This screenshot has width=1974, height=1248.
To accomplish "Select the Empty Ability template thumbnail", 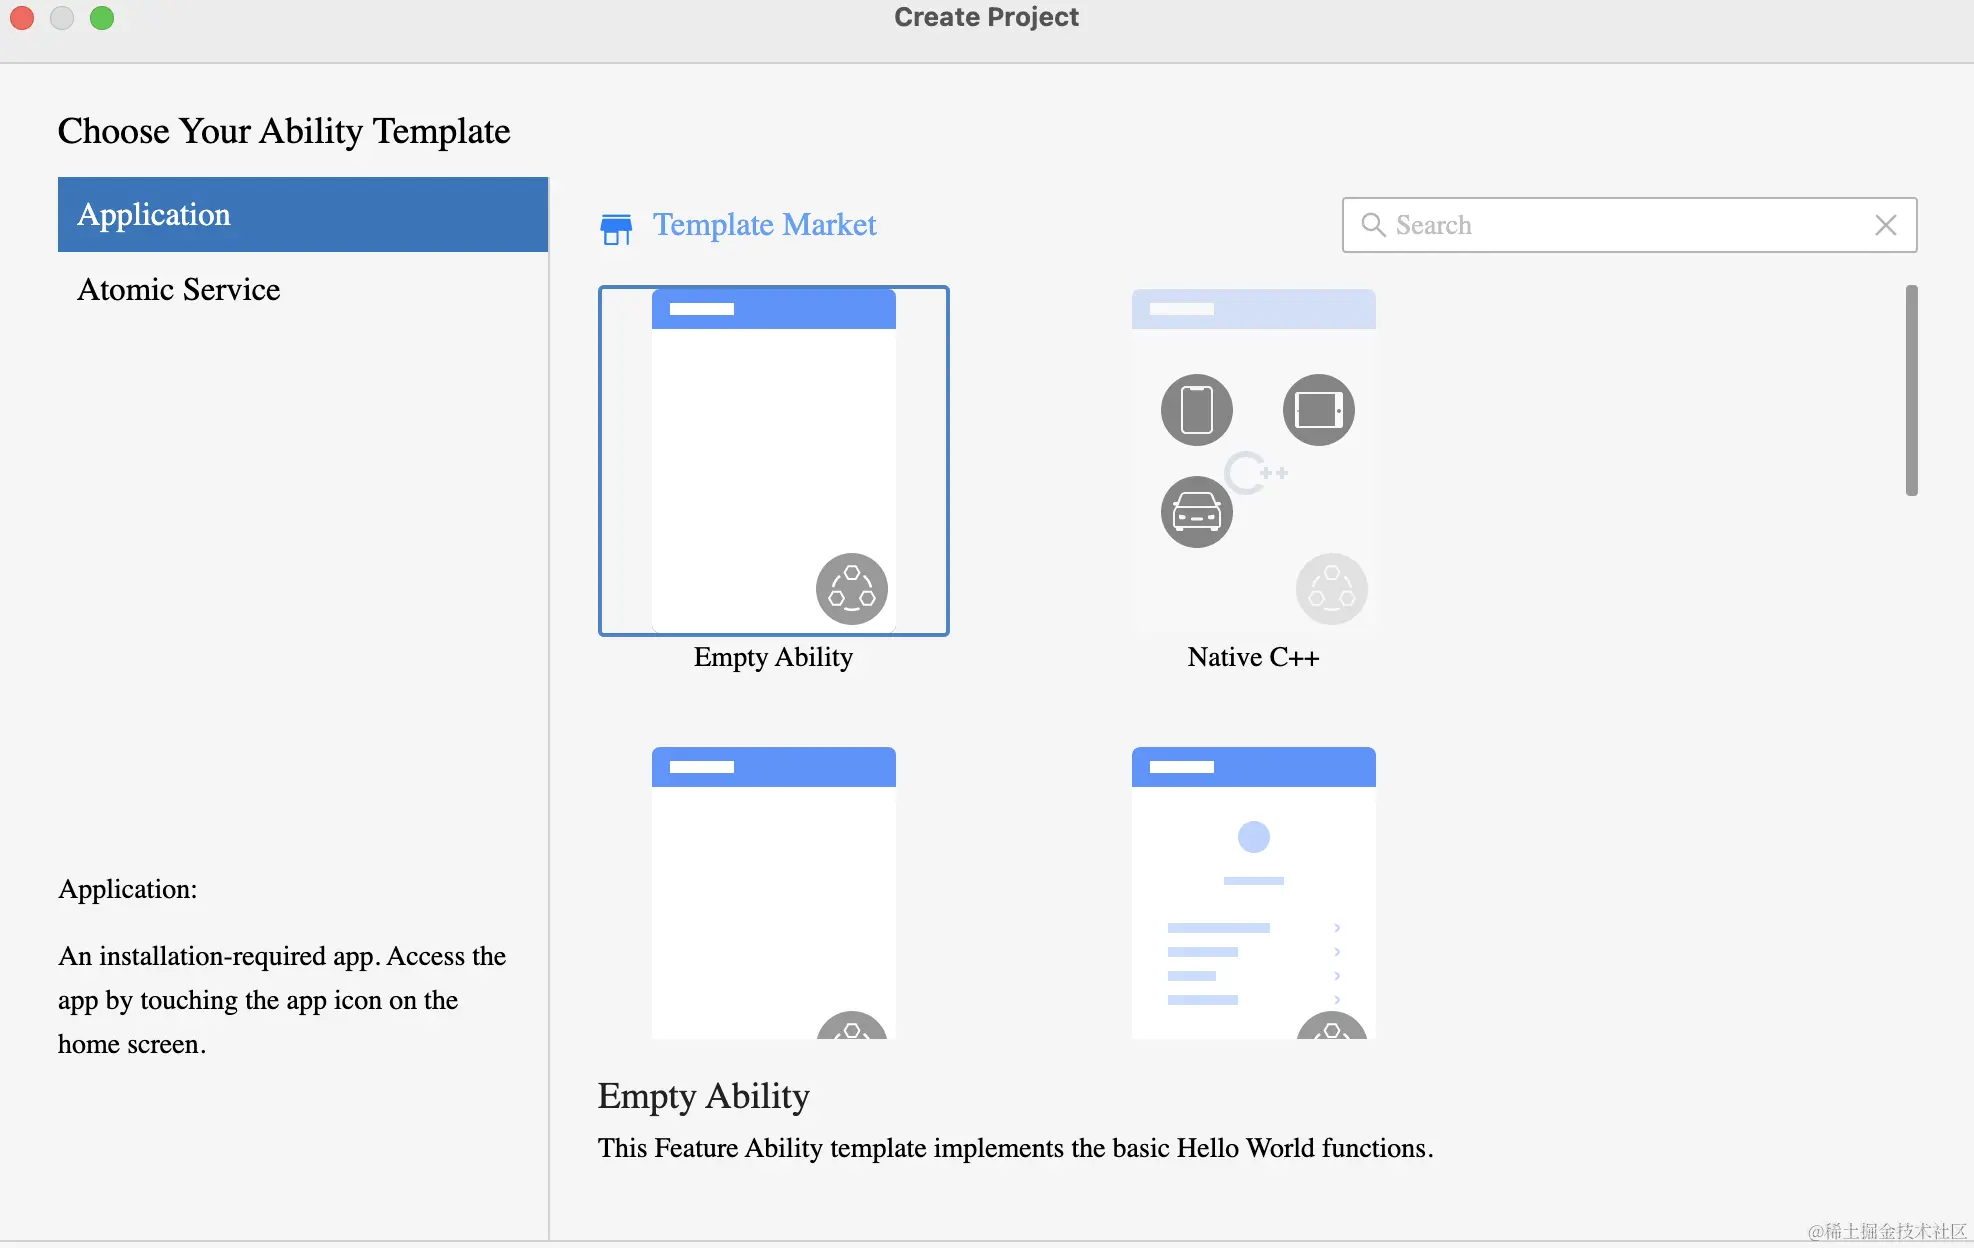I will 773,460.
